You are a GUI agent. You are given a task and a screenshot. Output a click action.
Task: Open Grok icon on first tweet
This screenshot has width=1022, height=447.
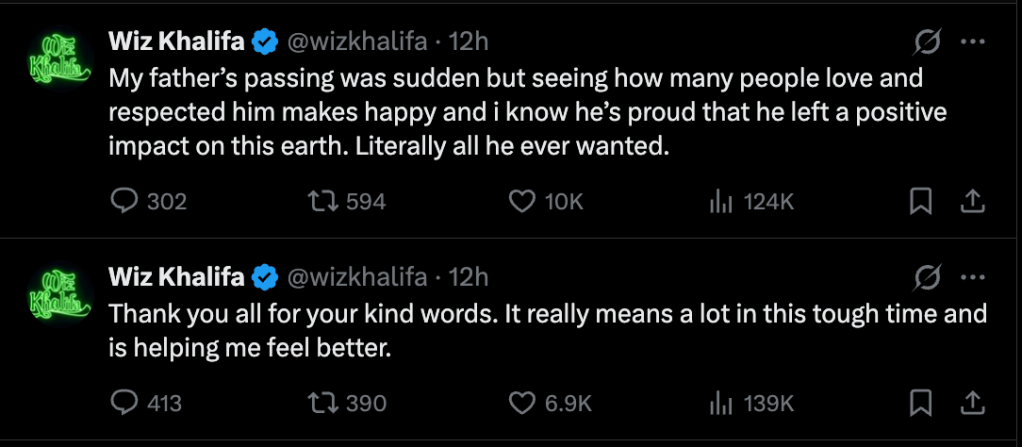927,42
